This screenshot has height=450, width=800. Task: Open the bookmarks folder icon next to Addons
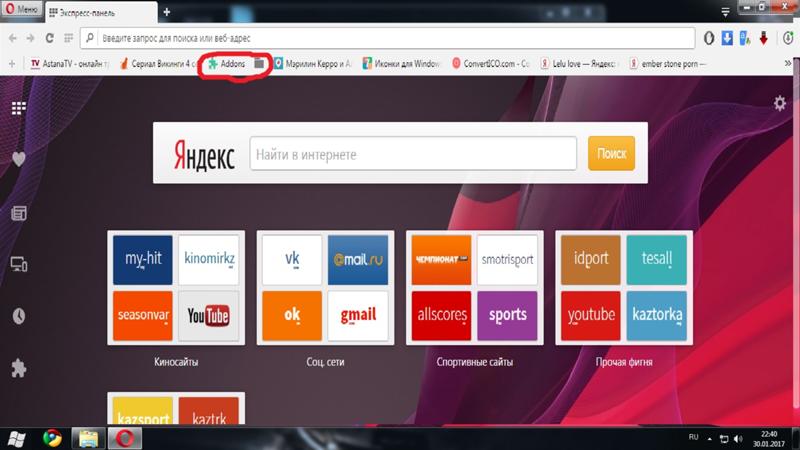(259, 64)
